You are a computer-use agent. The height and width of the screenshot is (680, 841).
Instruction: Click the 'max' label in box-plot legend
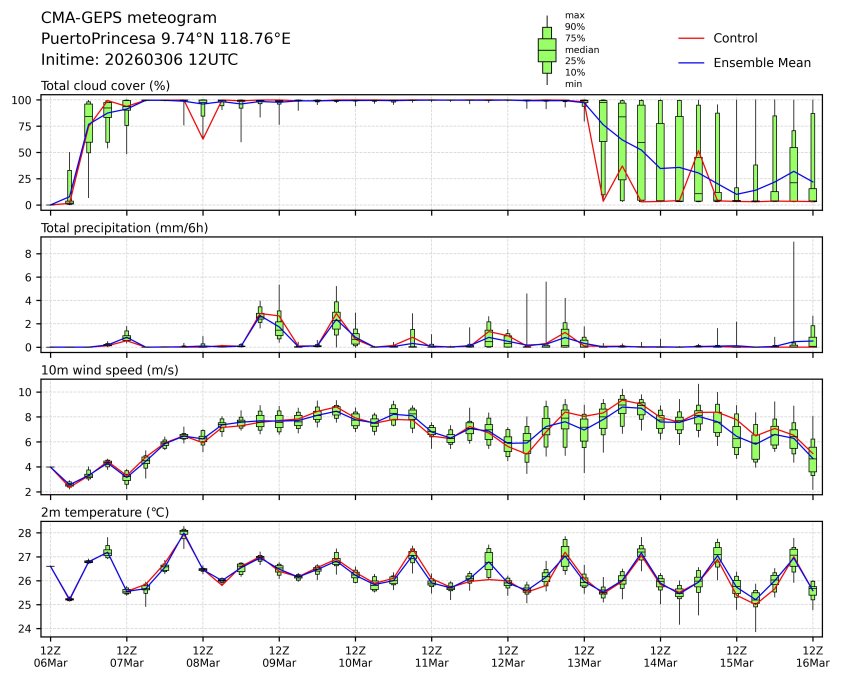click(x=574, y=15)
